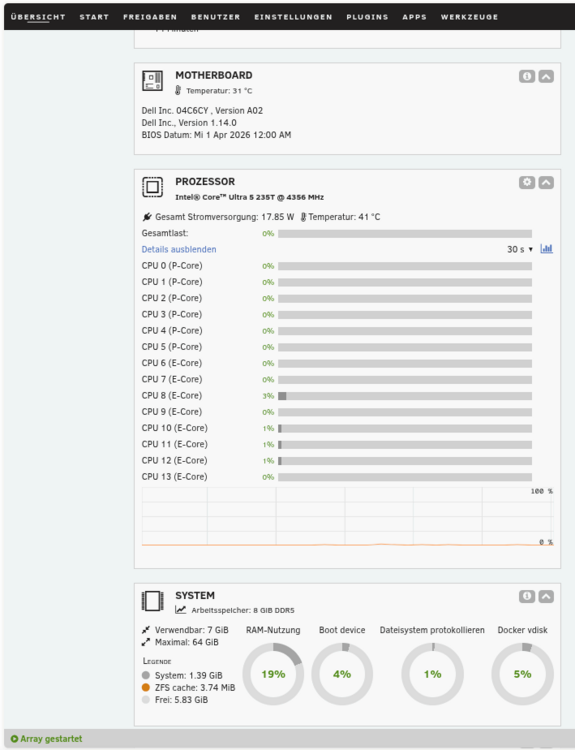Collapse the System panel
Image resolution: width=575 pixels, height=750 pixels.
tap(546, 596)
